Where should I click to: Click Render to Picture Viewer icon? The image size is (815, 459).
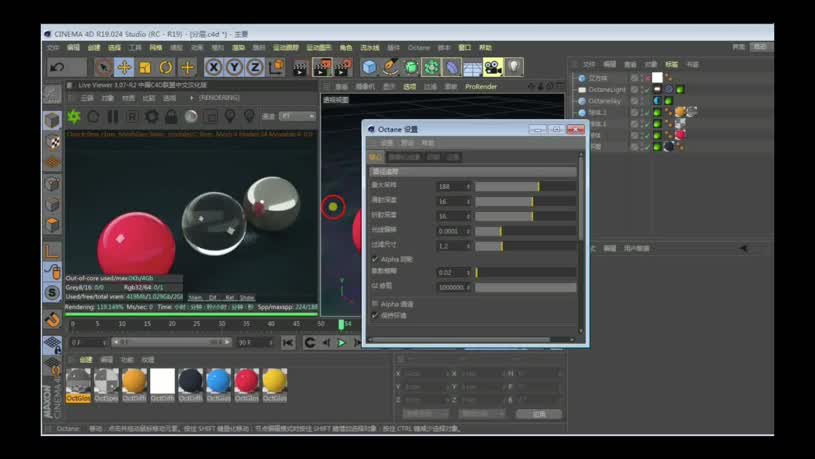322,68
